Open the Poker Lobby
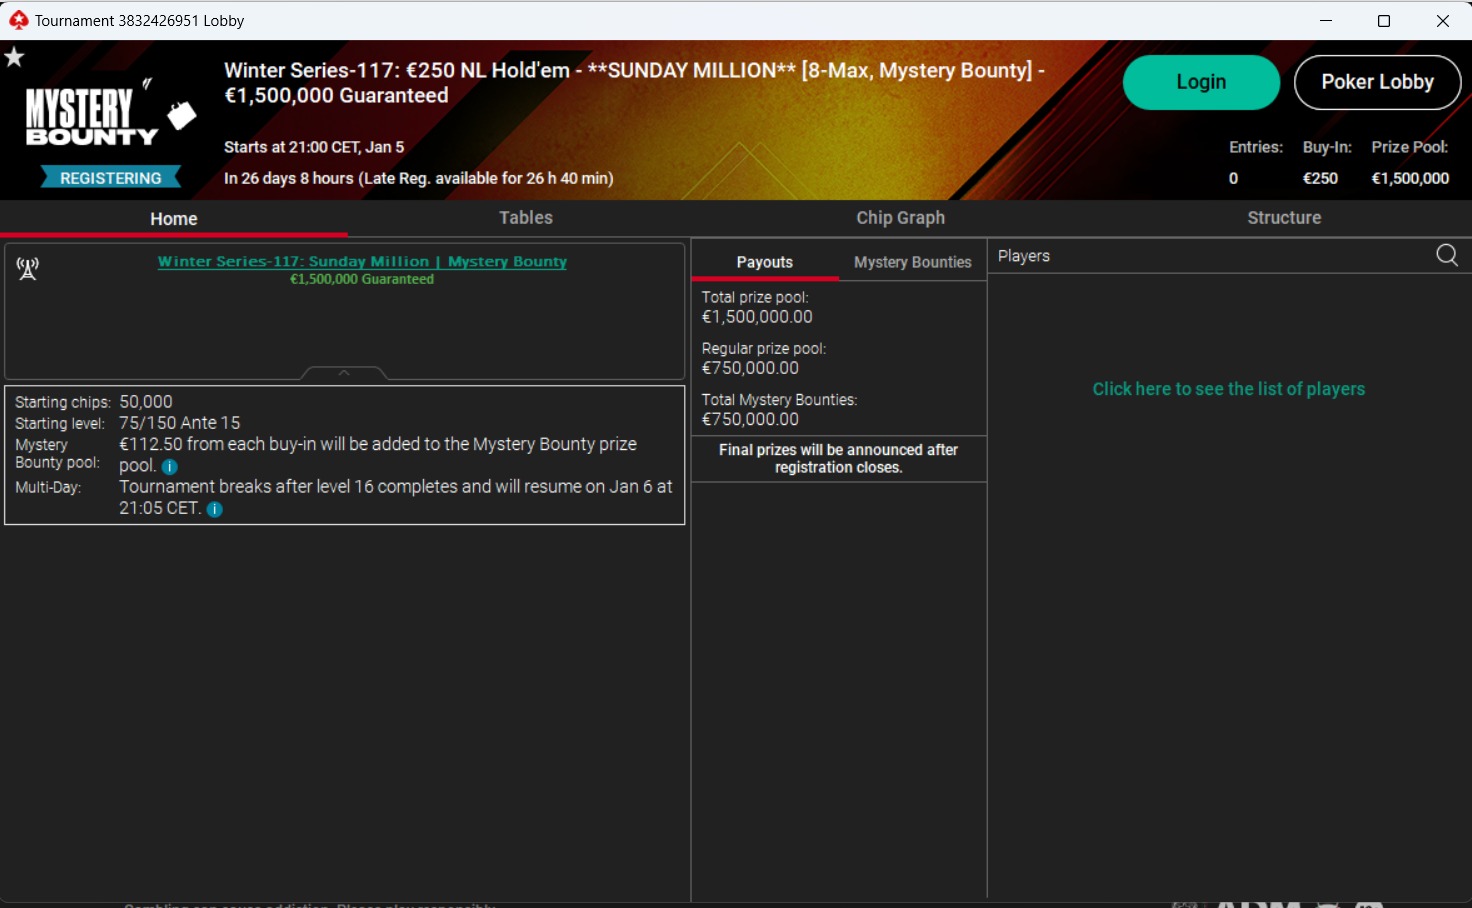 pos(1377,82)
